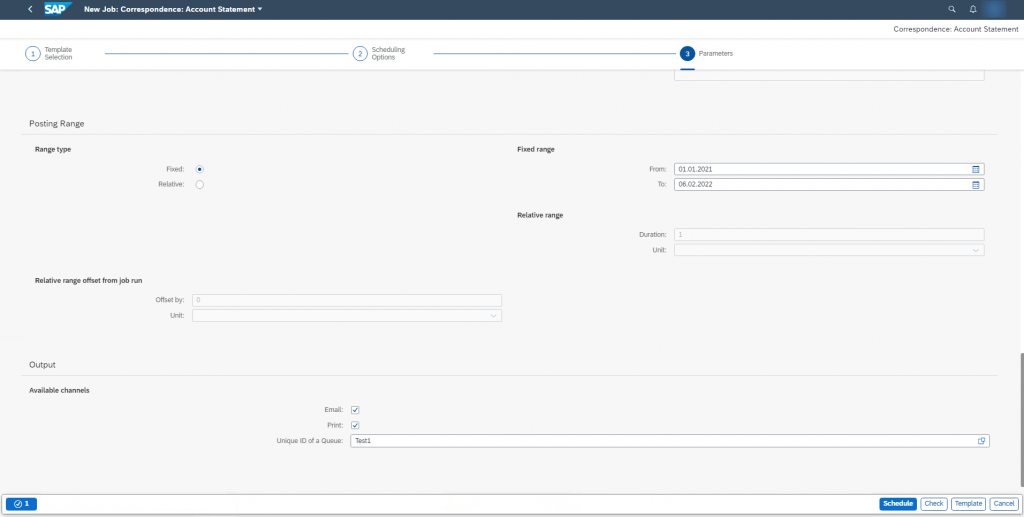Toggle the Print channel checkbox

click(355, 426)
